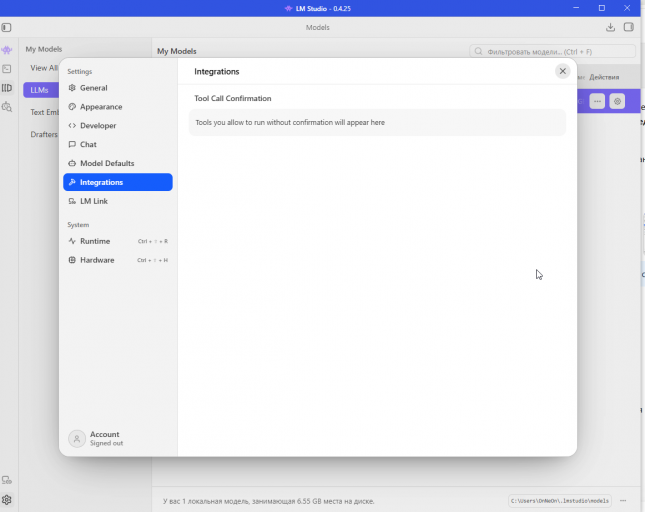
Task: Open the three-dots menu beside models path
Action: click(x=623, y=500)
